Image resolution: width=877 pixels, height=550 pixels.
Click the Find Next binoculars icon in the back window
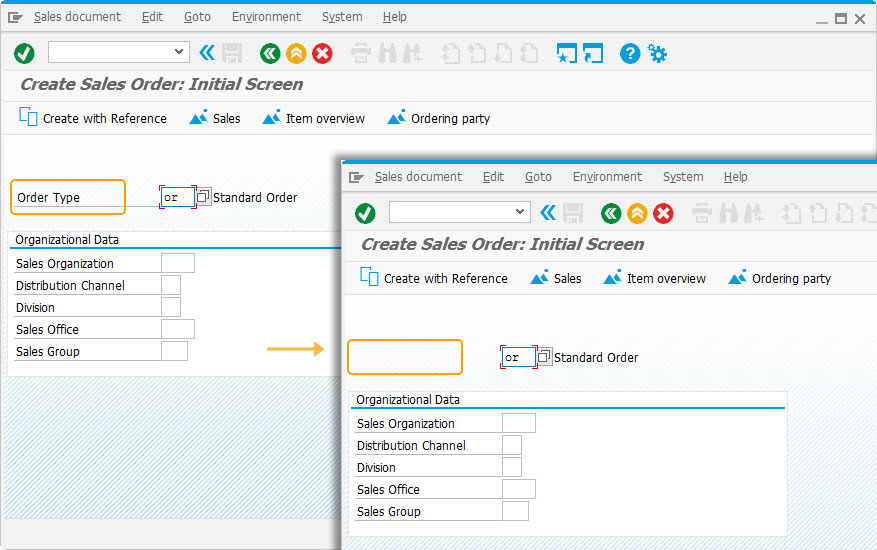(x=413, y=54)
